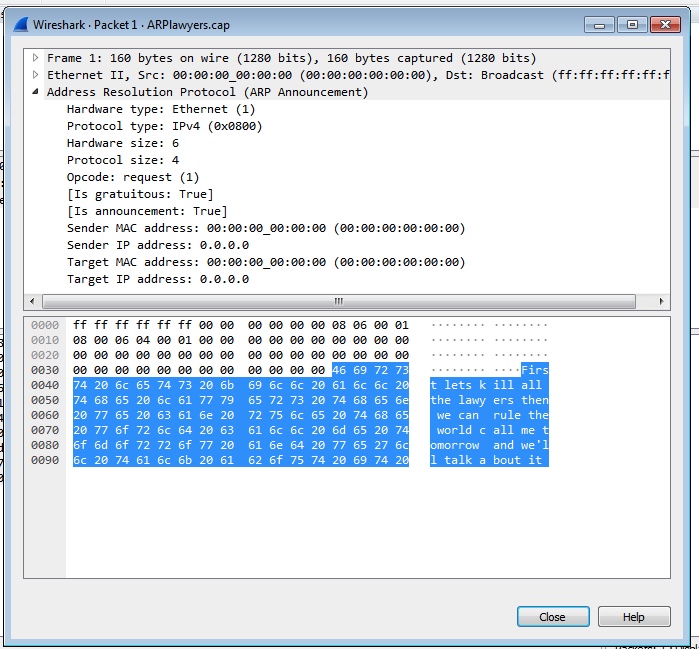Screen dimensions: 699x649
Task: Select the Protocol size: 4 field
Action: pyautogui.click(x=123, y=160)
